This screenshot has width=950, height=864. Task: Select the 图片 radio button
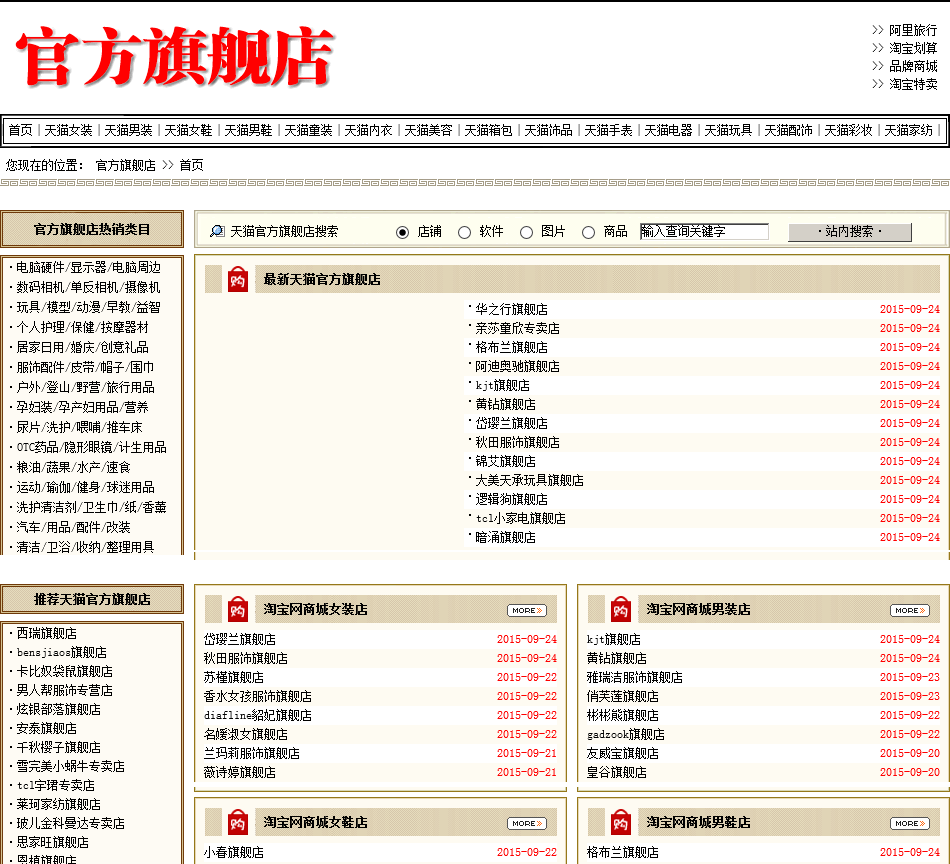tap(526, 232)
